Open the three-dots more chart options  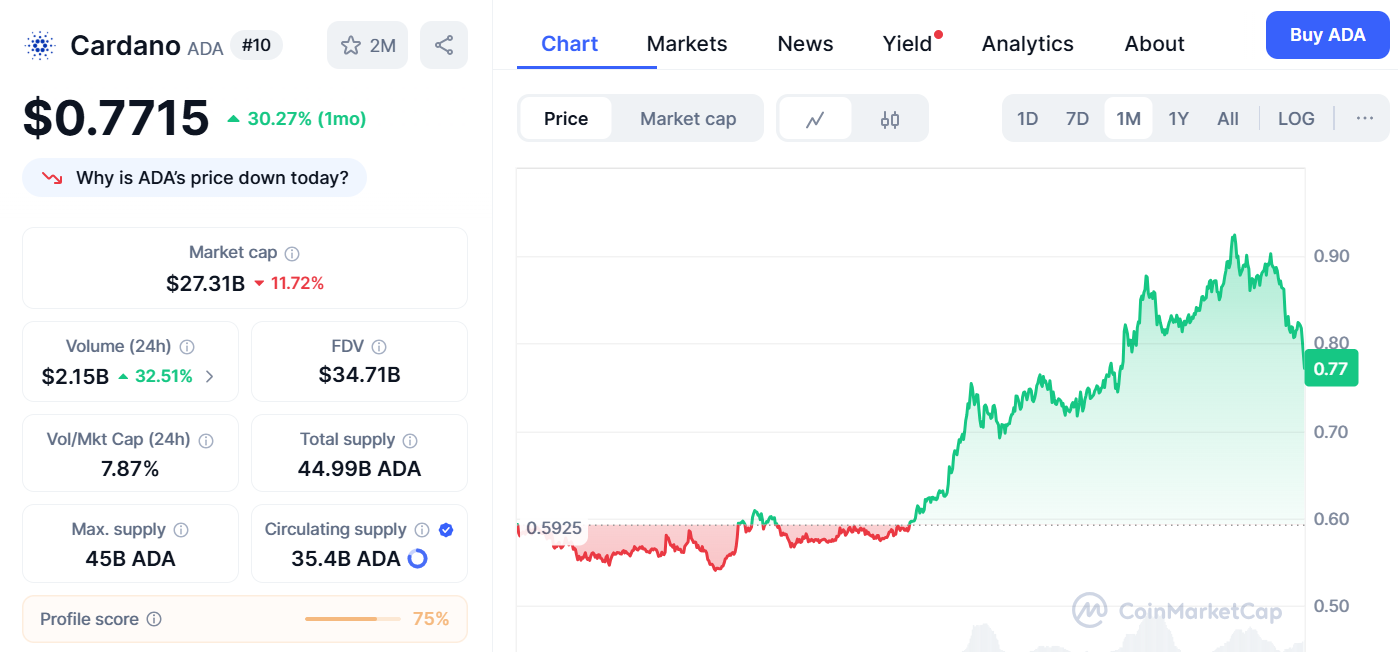[1364, 118]
